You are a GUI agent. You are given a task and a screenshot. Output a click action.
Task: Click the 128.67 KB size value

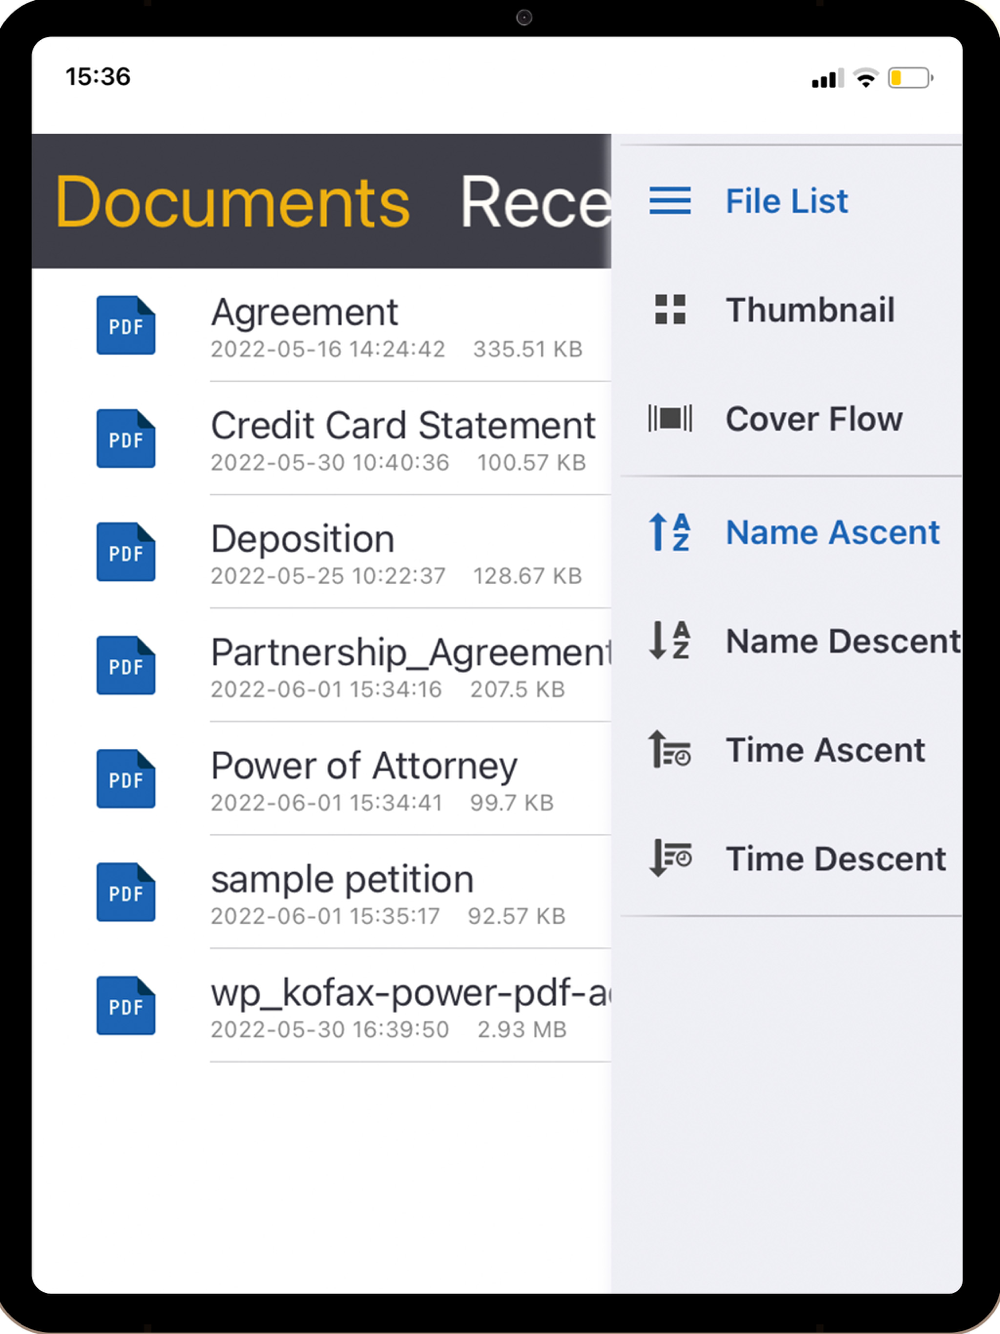pyautogui.click(x=527, y=576)
